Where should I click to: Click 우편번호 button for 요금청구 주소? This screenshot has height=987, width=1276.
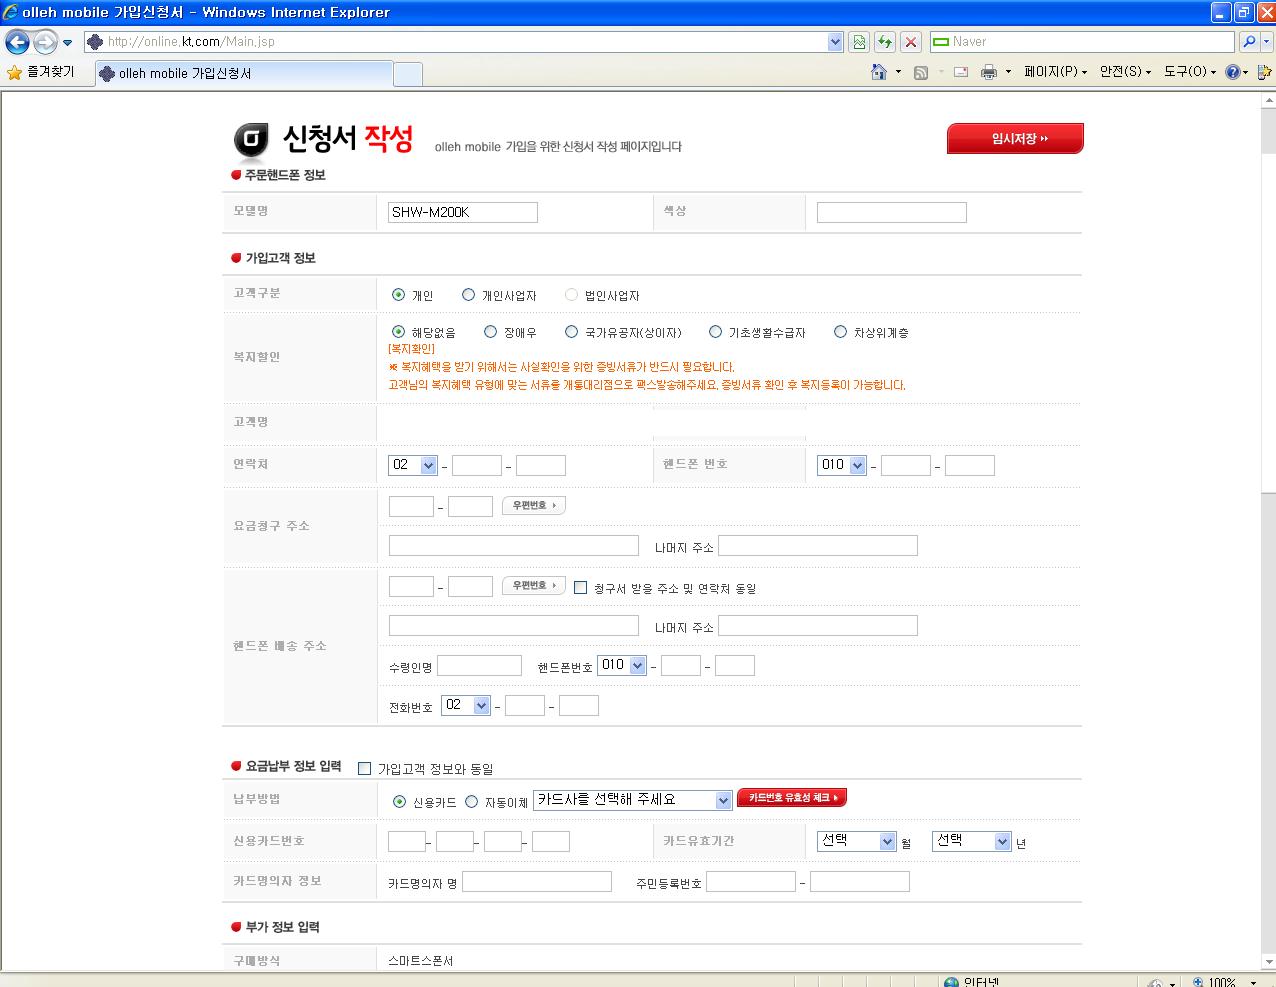(534, 505)
